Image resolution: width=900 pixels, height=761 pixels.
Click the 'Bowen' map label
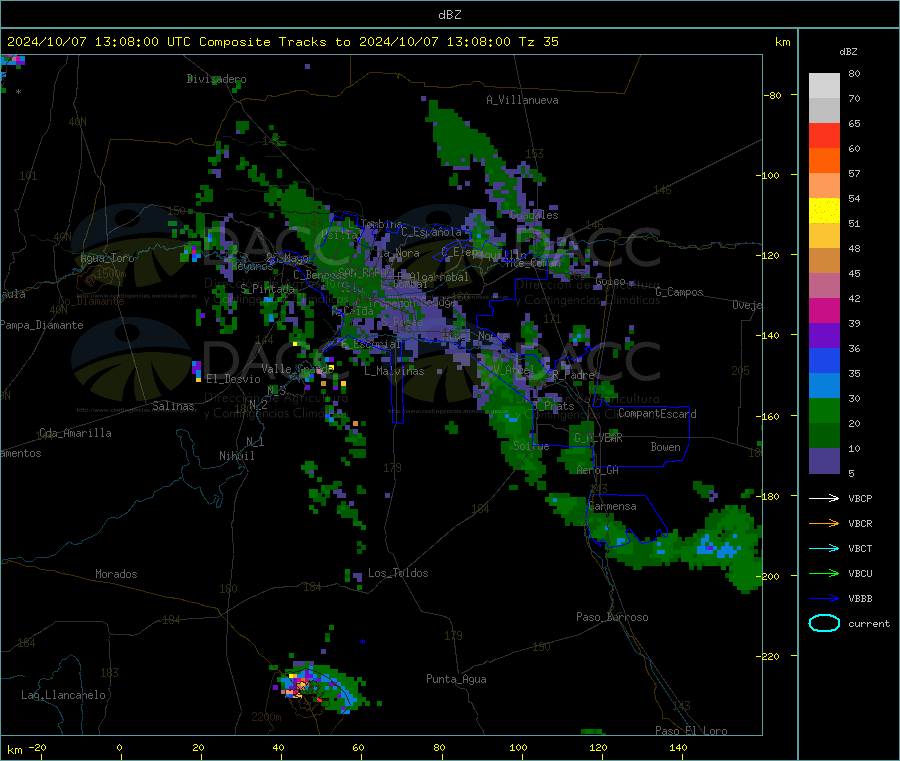click(665, 447)
